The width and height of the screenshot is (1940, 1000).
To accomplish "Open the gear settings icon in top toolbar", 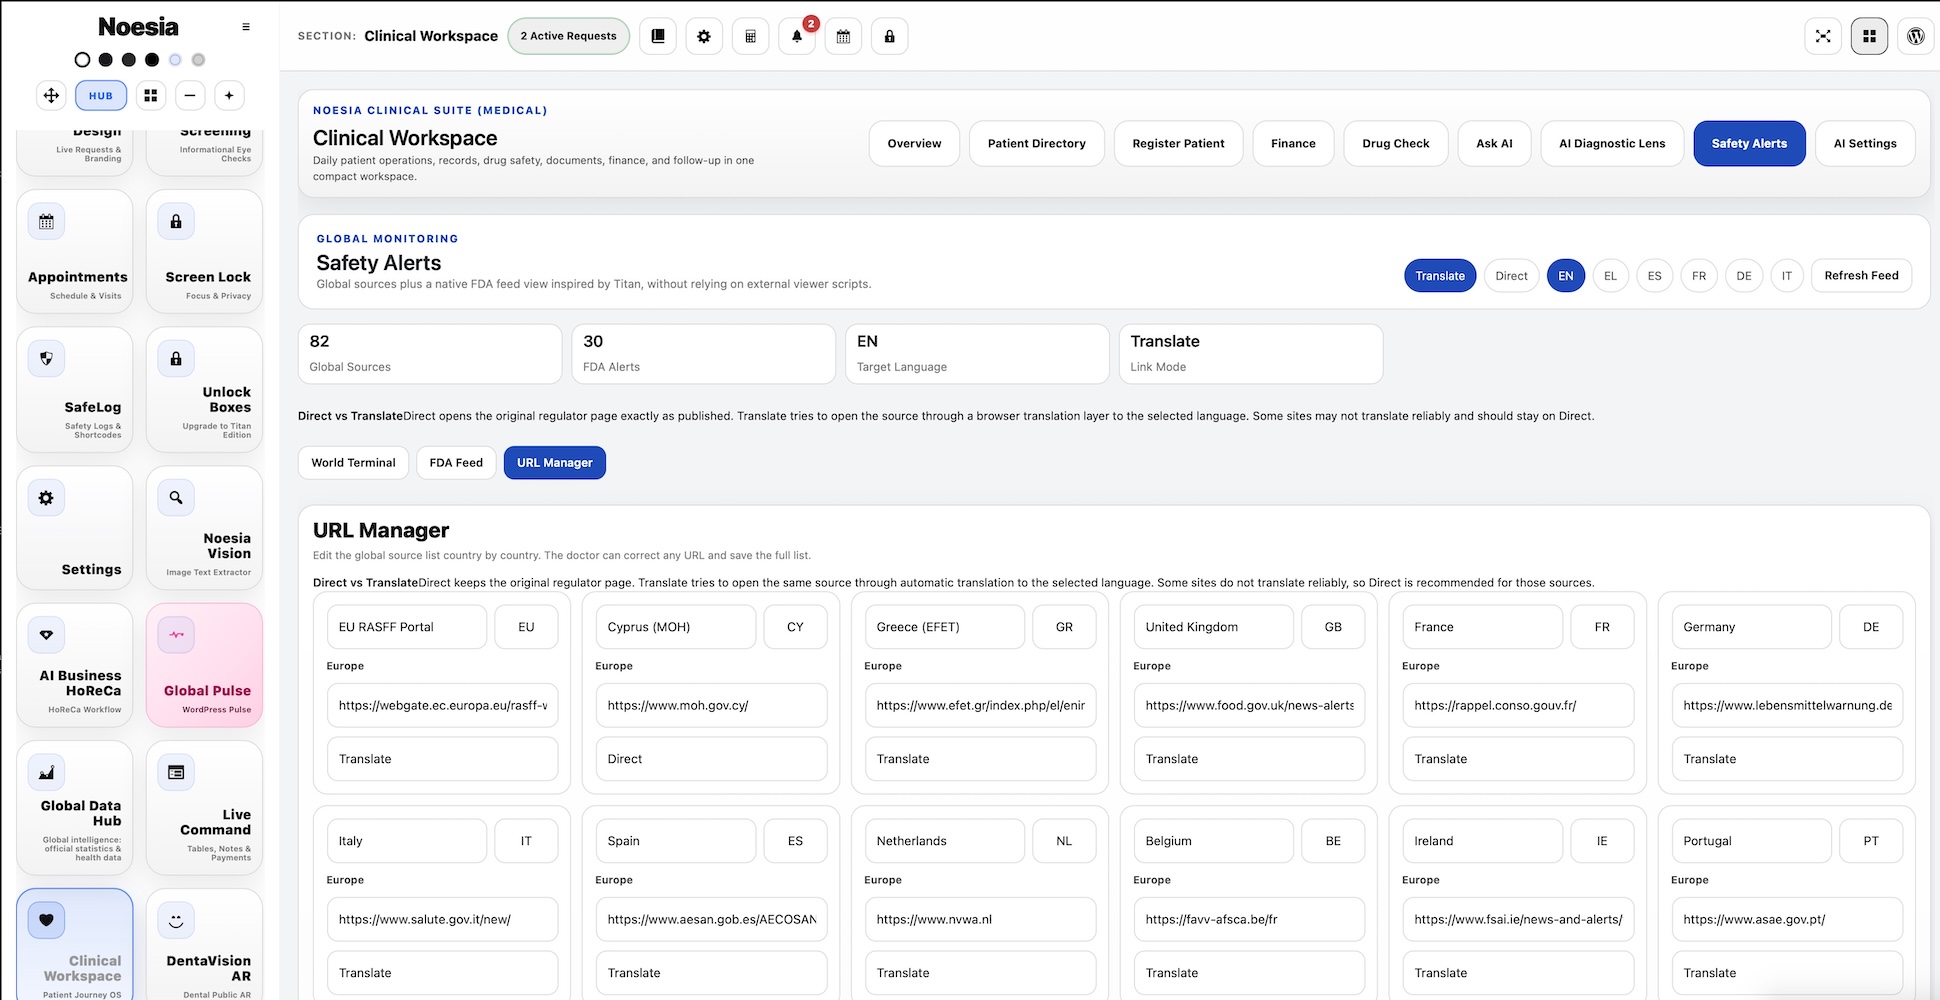I will [704, 36].
